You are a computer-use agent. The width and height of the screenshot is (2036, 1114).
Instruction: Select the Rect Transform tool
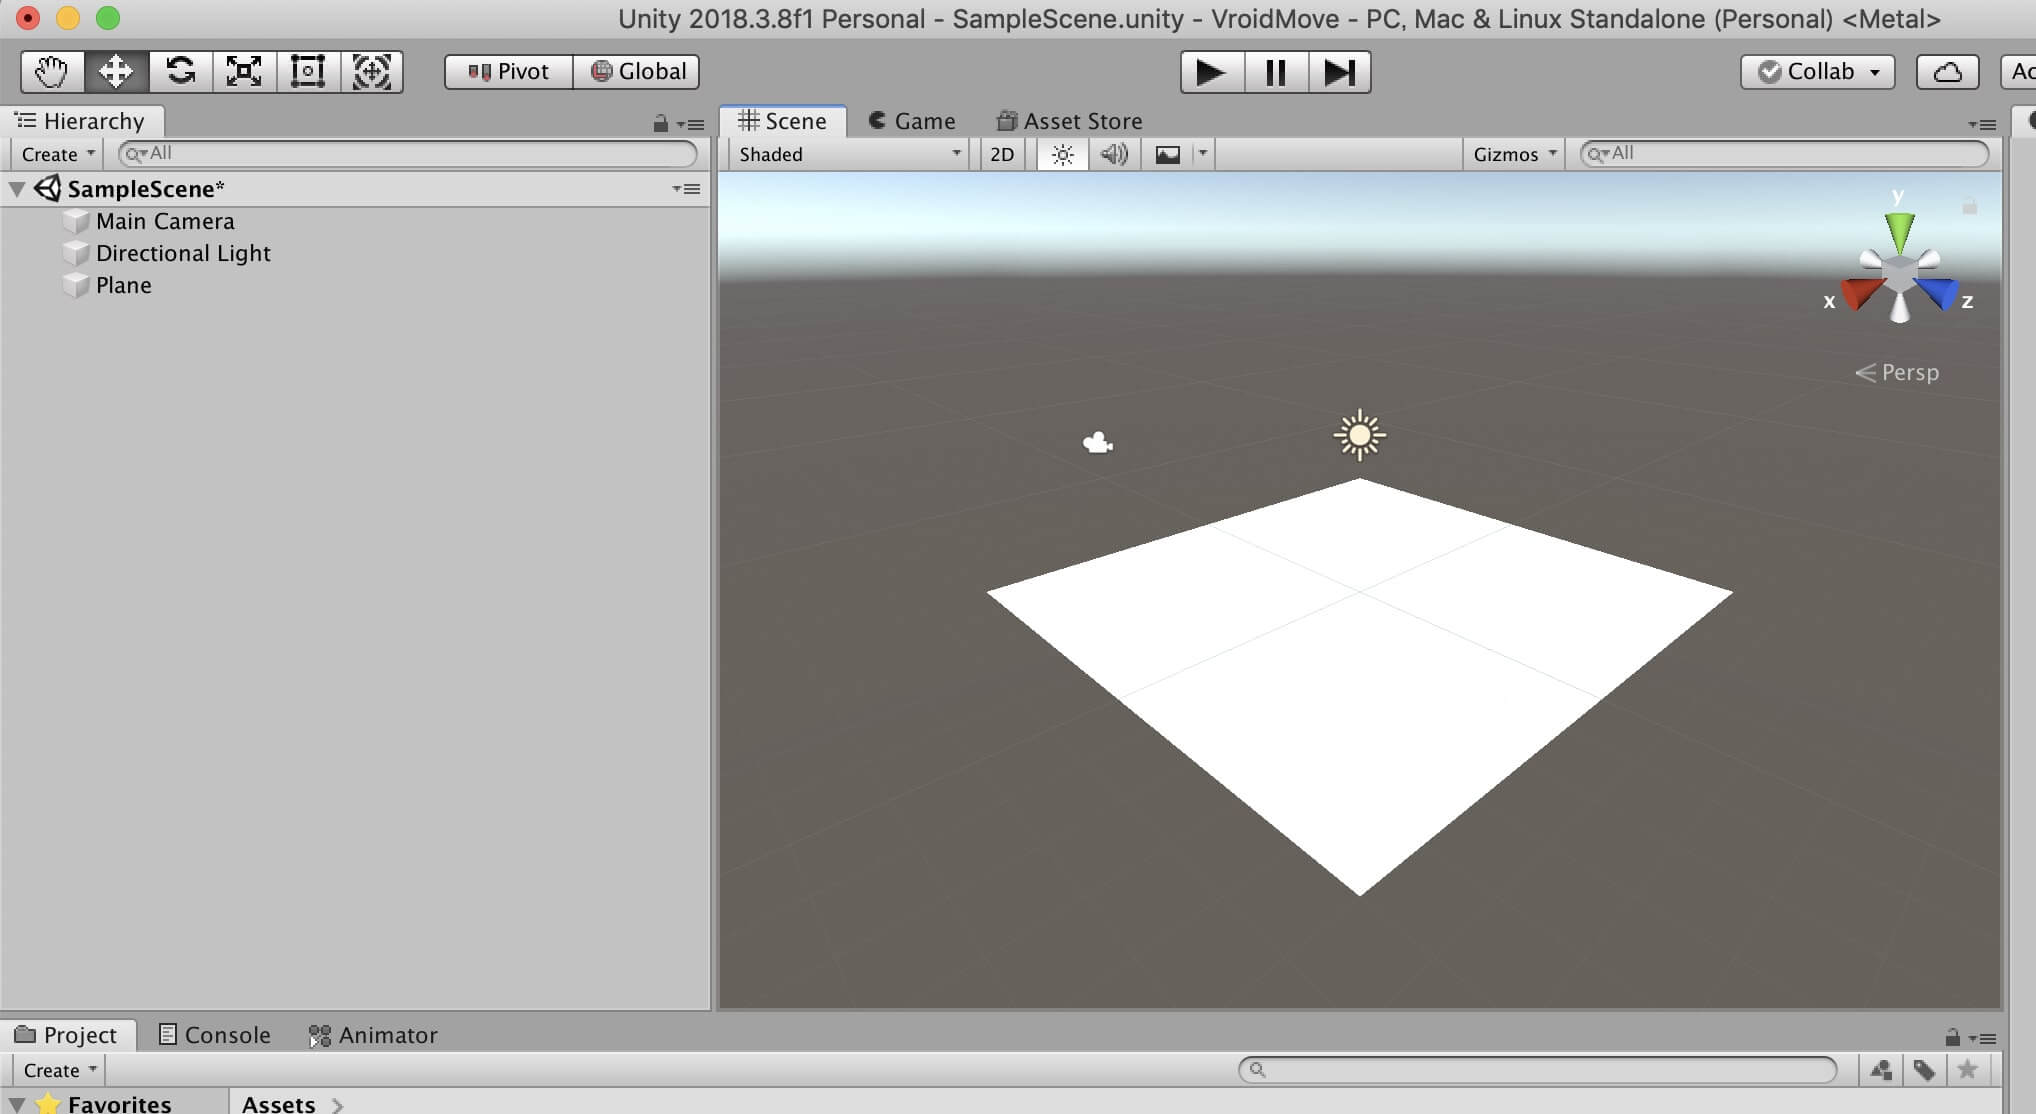tap(308, 72)
